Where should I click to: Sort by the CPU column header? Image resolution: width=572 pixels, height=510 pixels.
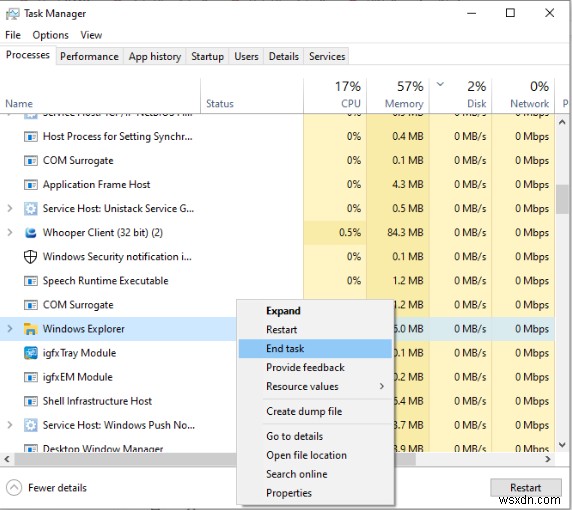click(x=335, y=95)
